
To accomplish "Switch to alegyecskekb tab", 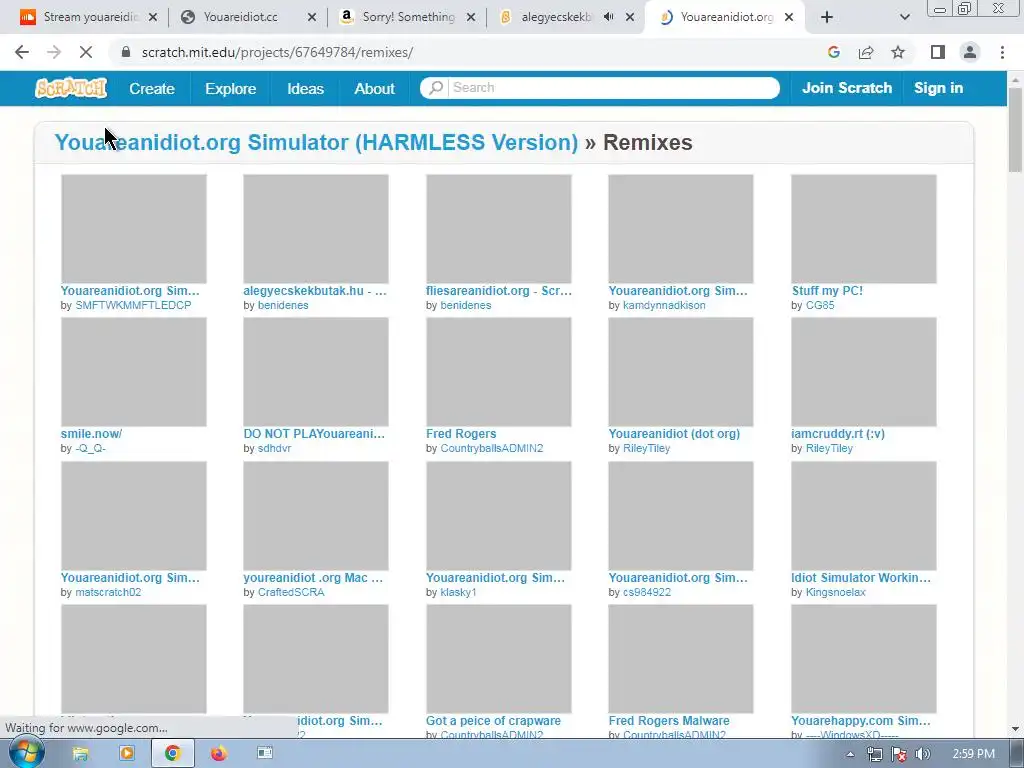I will click(x=555, y=17).
